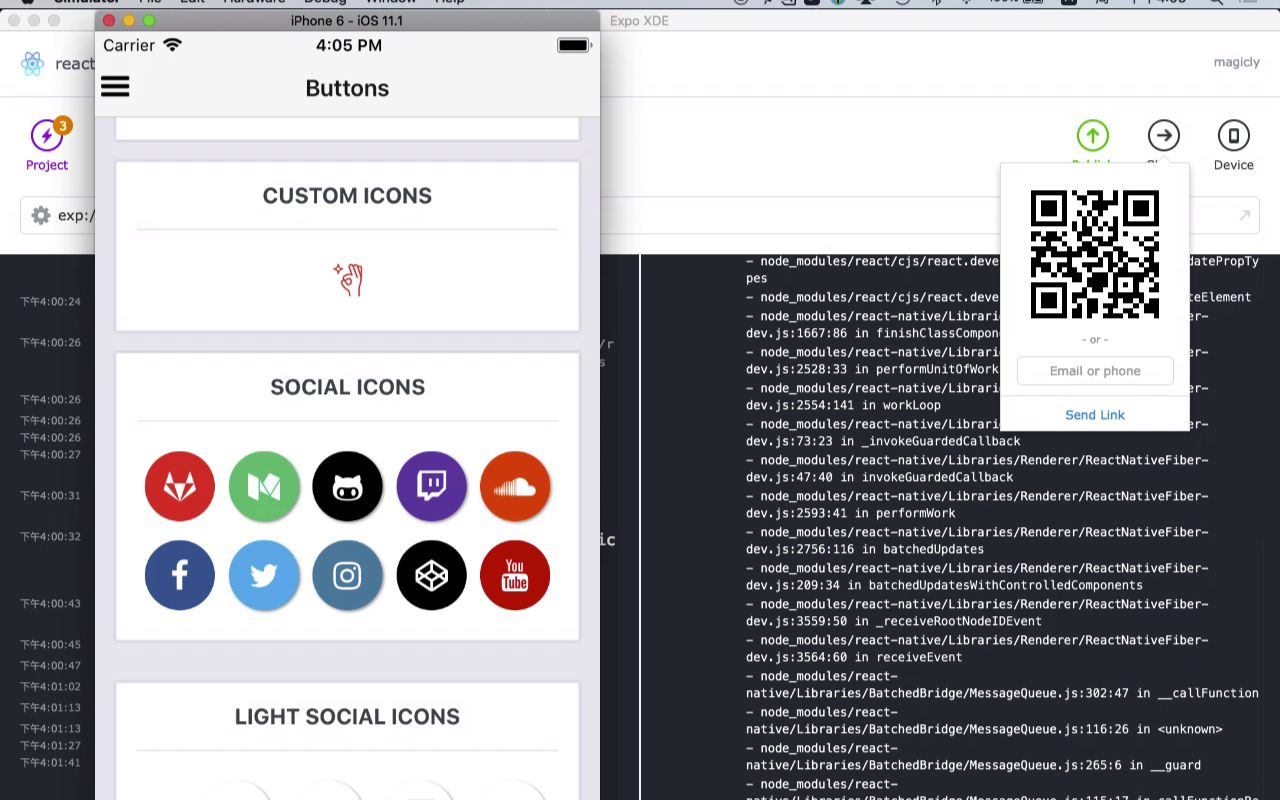This screenshot has height=800, width=1280.
Task: Click the settings gear next to exp URL
Action: [x=41, y=215]
